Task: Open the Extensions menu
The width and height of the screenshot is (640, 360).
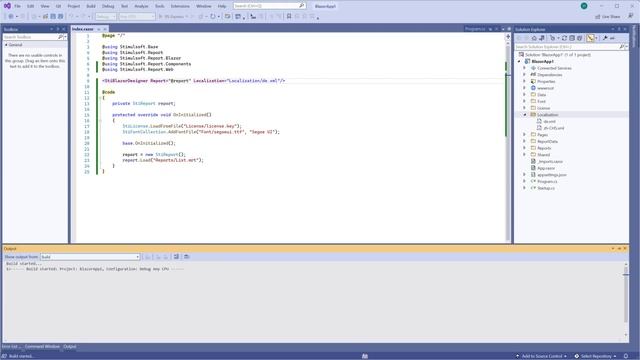Action: 180,6
